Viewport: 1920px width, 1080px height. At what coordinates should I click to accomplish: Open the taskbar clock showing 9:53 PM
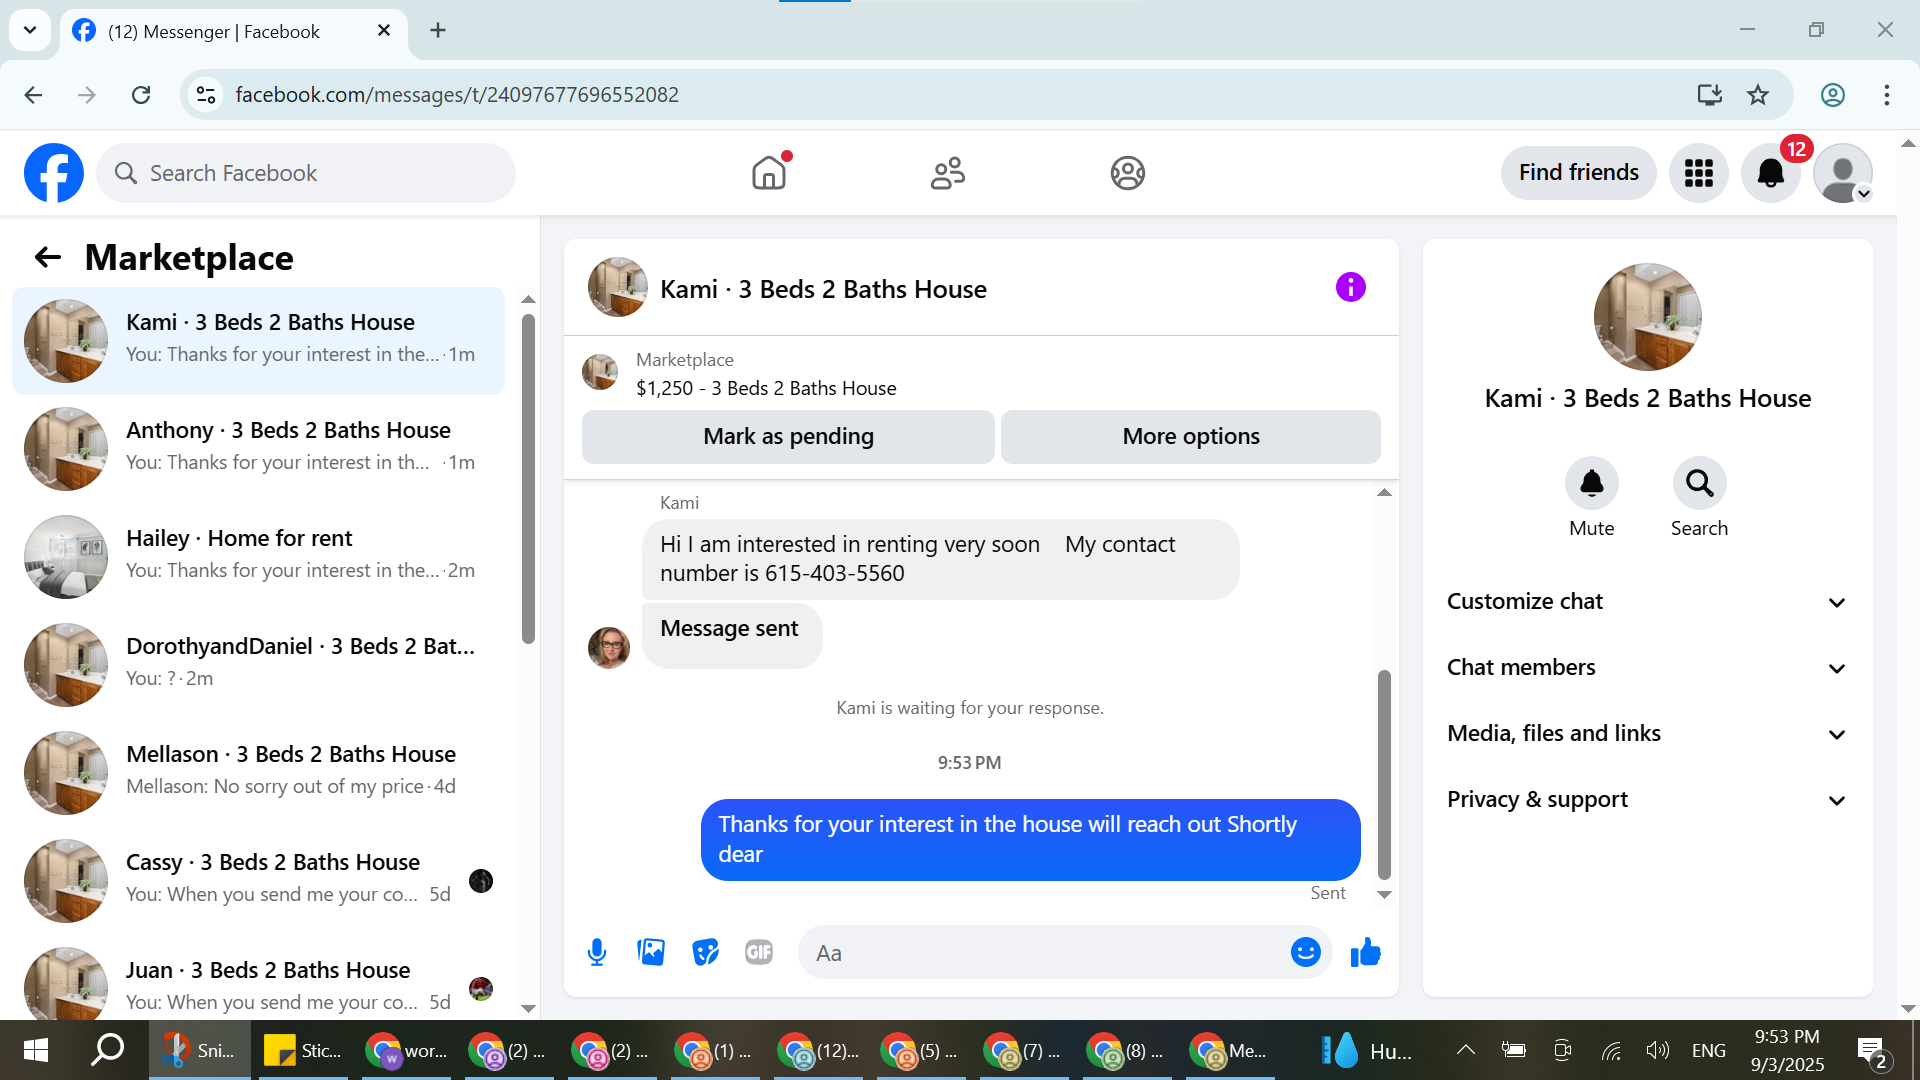(x=1787, y=1050)
